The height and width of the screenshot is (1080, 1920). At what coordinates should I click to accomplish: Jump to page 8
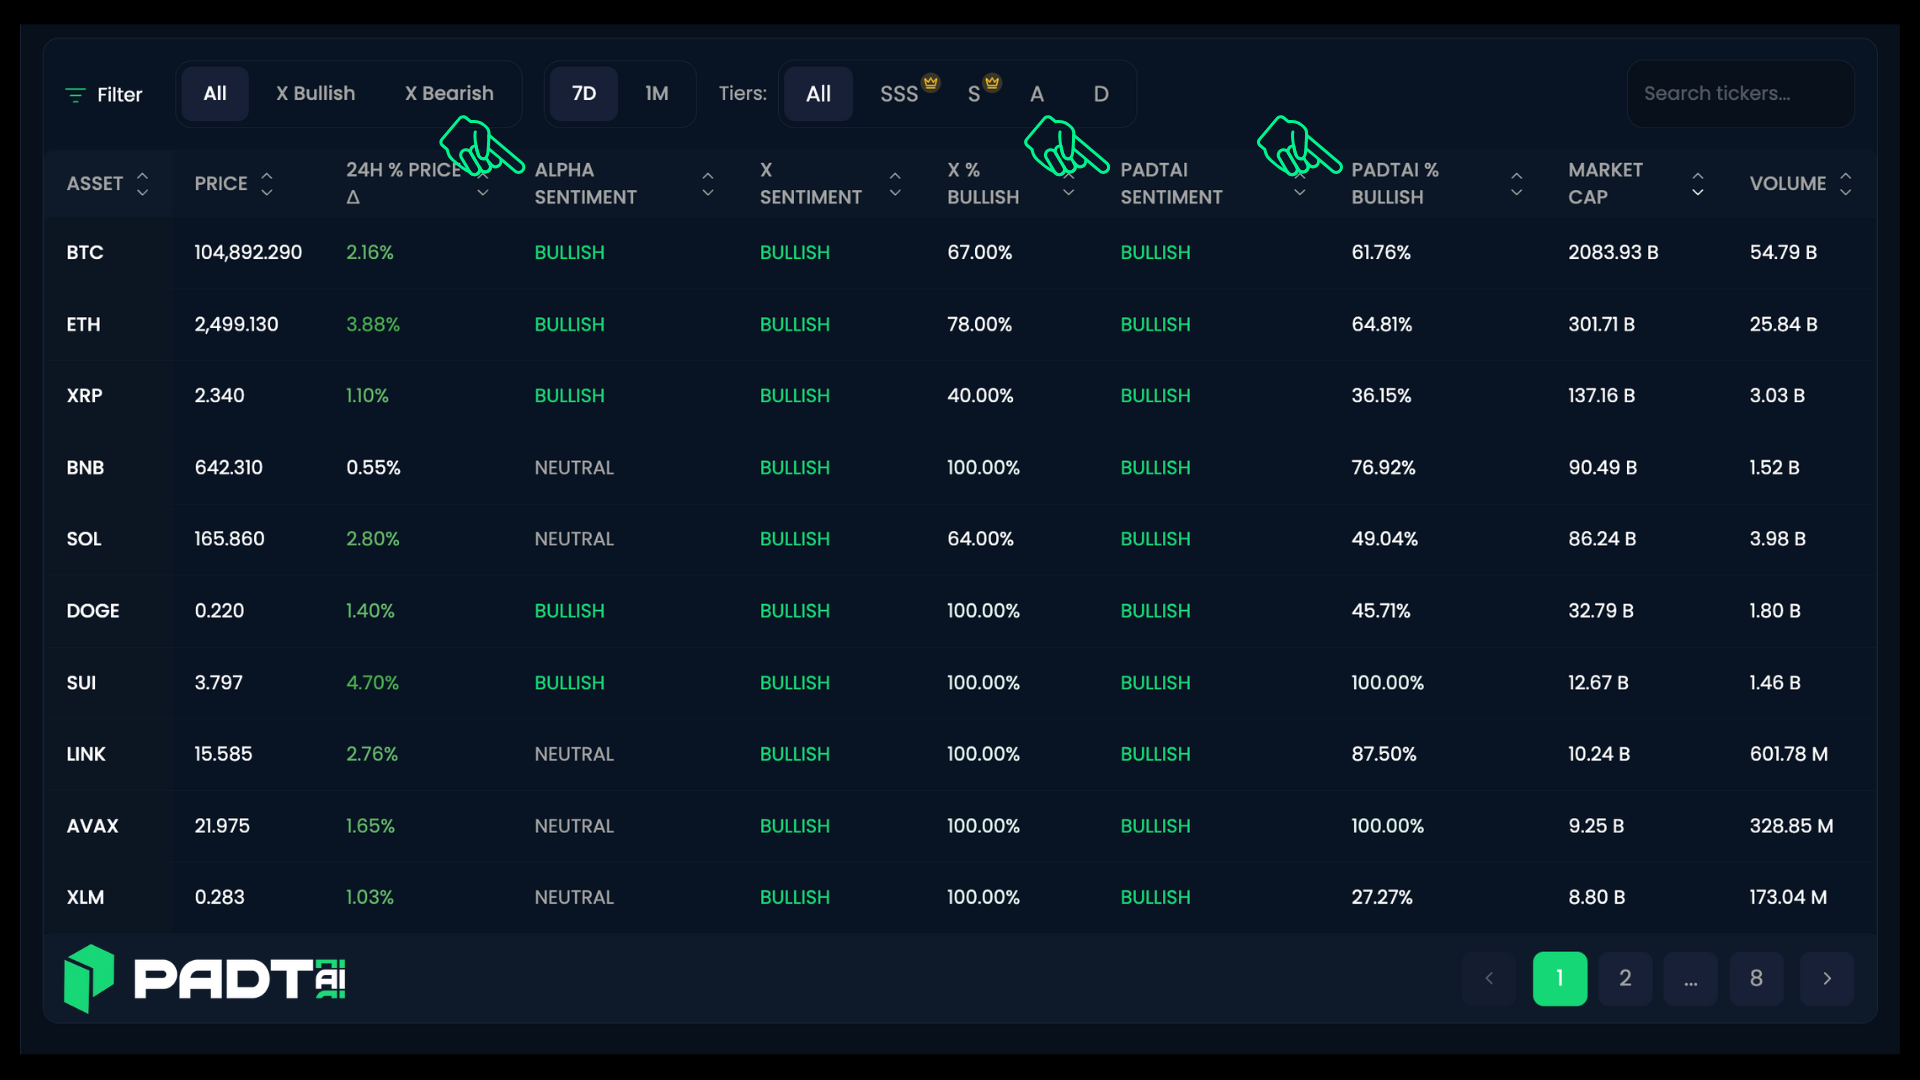[x=1756, y=978]
